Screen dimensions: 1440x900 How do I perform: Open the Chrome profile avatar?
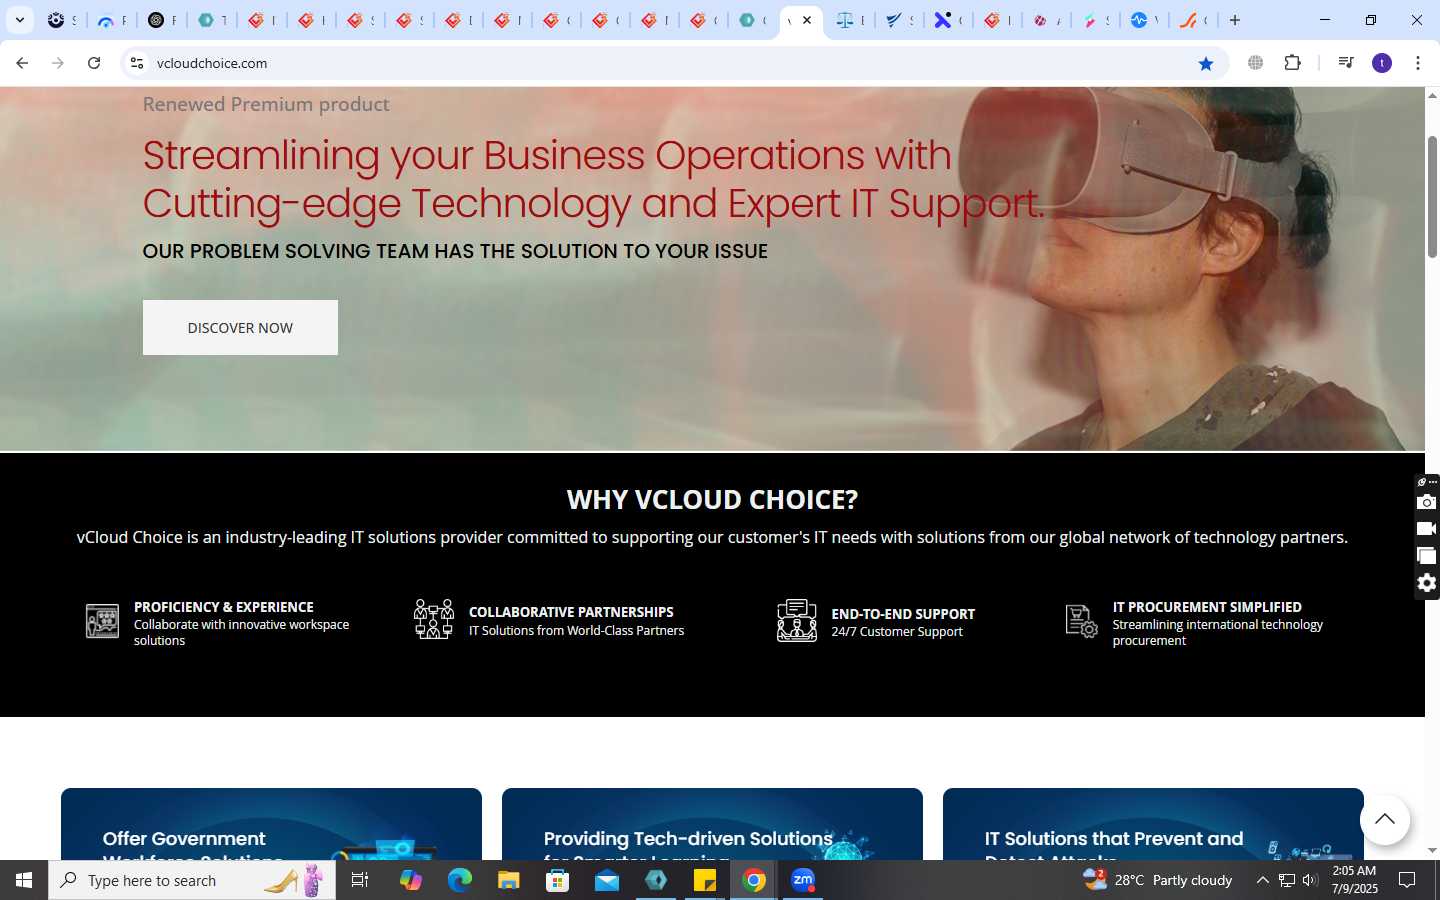1382,63
